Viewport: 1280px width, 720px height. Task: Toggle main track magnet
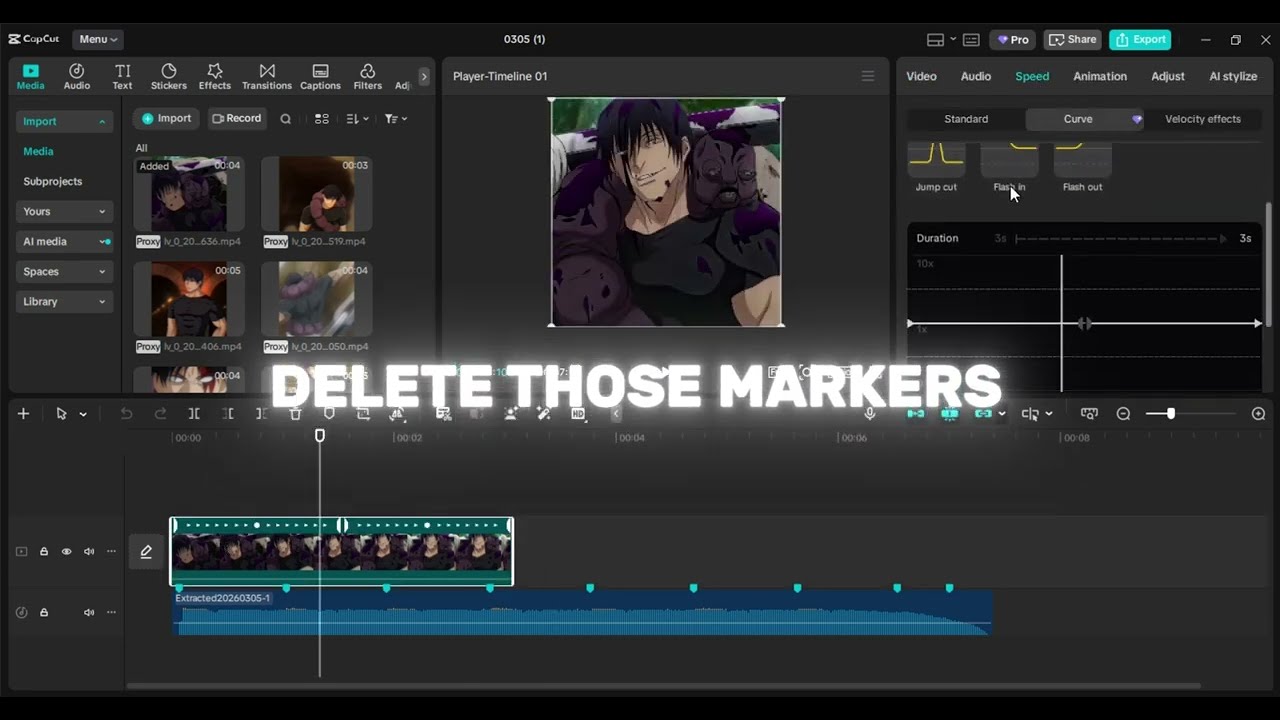click(x=916, y=414)
